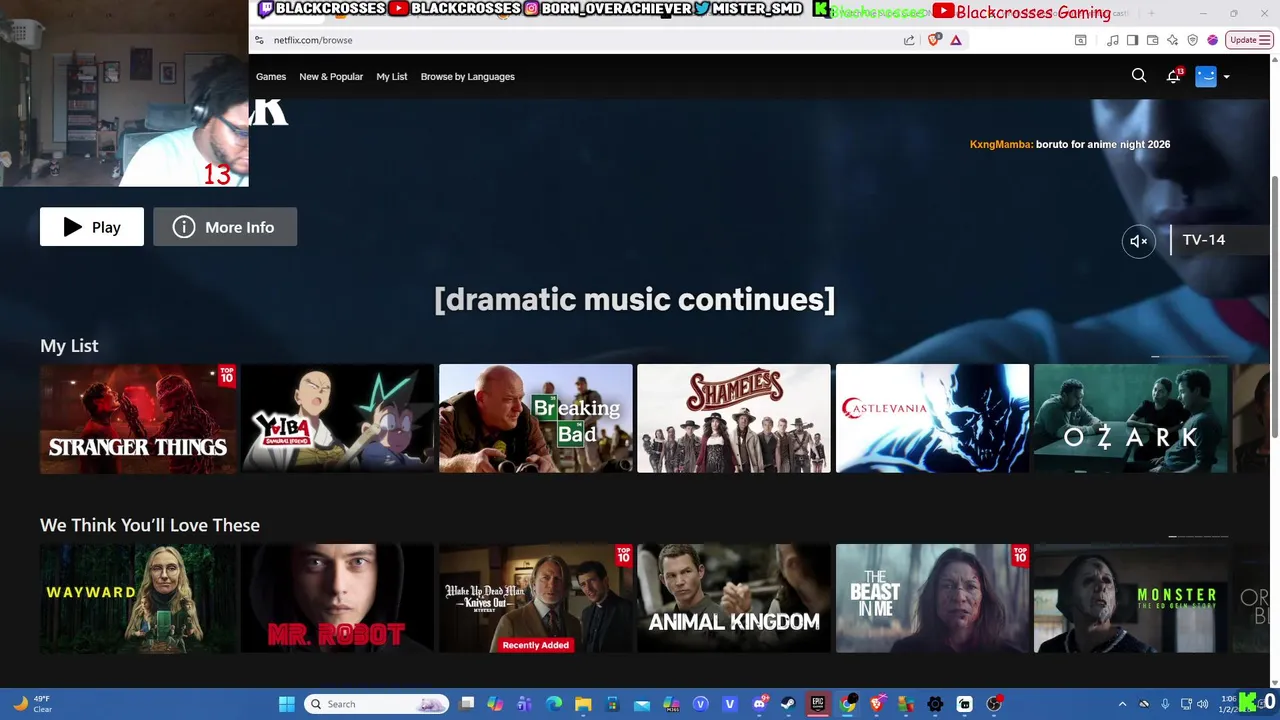
Task: Open the Brave Shields lion icon
Action: 933,40
